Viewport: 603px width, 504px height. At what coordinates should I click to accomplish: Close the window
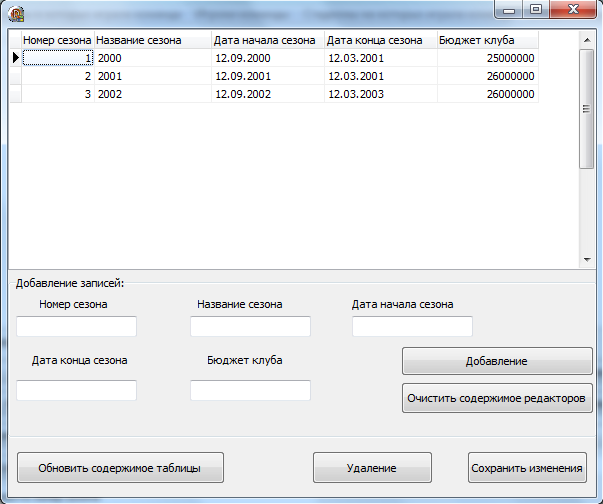coord(573,10)
